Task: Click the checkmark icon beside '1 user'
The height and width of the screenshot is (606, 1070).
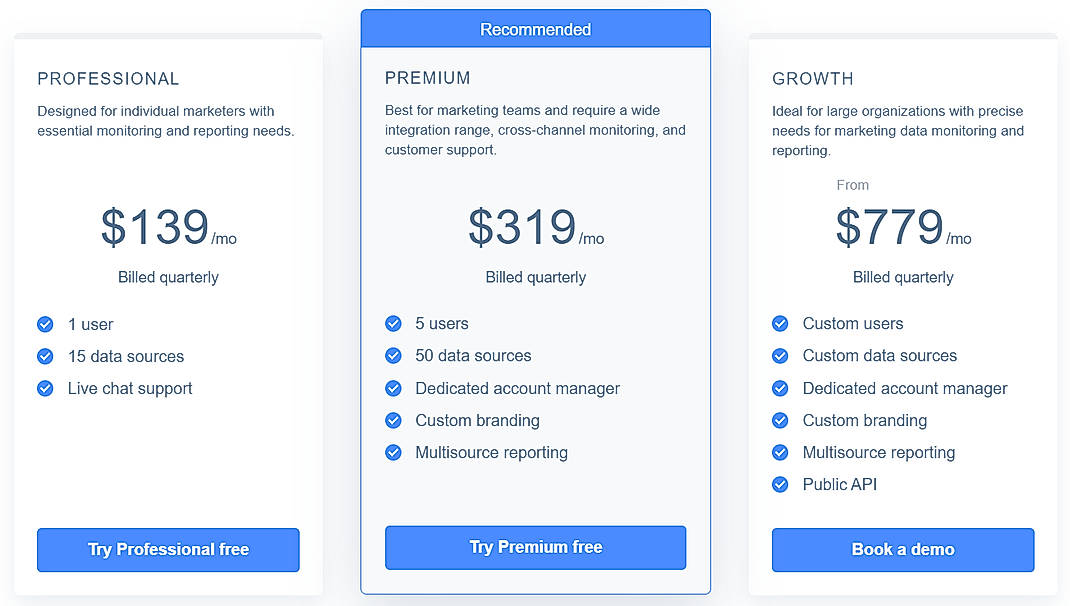Action: tap(45, 324)
